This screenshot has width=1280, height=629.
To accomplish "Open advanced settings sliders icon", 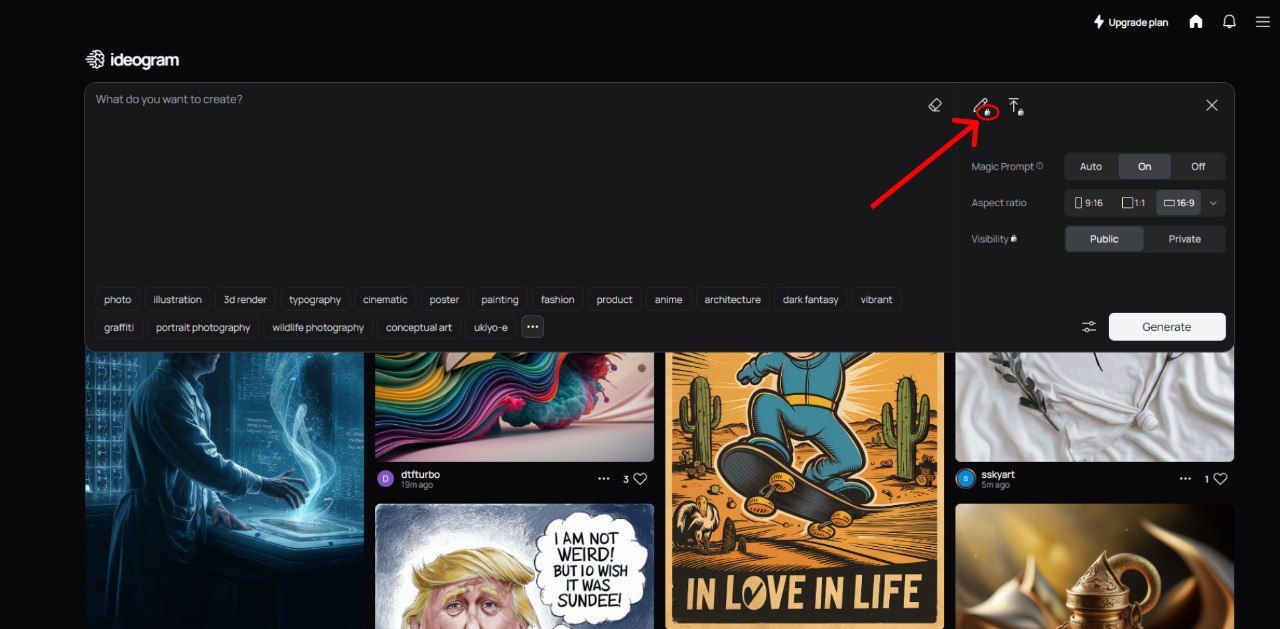I will point(1089,327).
